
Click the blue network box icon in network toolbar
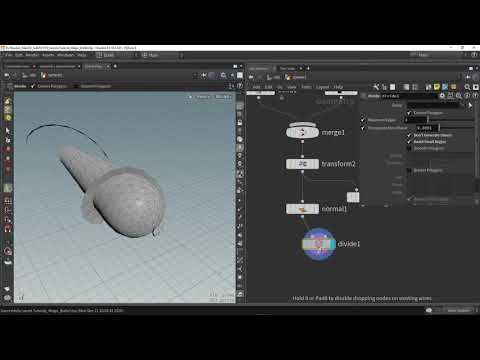click(x=445, y=87)
